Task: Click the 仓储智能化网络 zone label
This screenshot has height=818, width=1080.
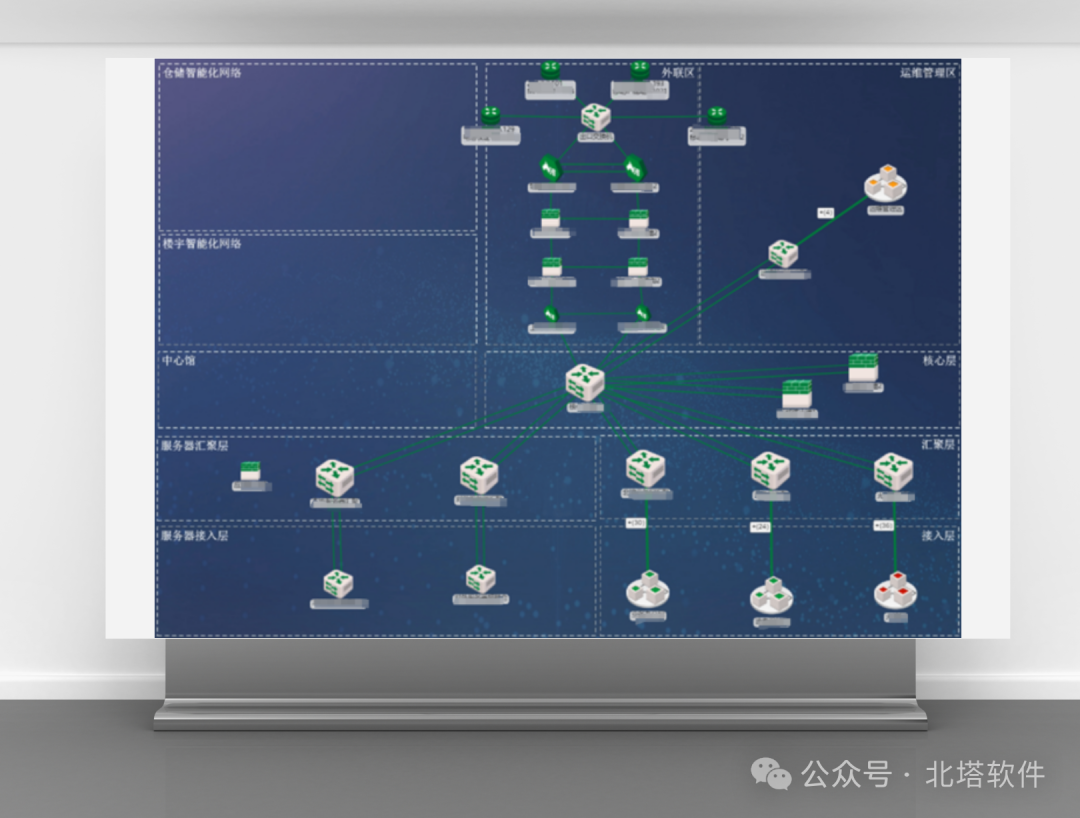Action: 202,73
